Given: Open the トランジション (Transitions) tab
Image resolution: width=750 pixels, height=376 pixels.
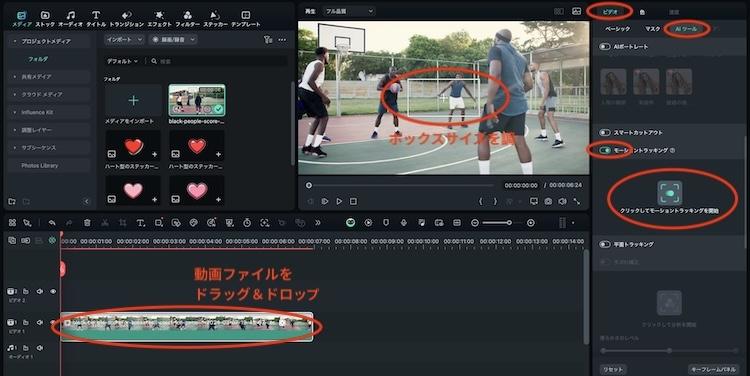Looking at the screenshot, I should [x=127, y=19].
